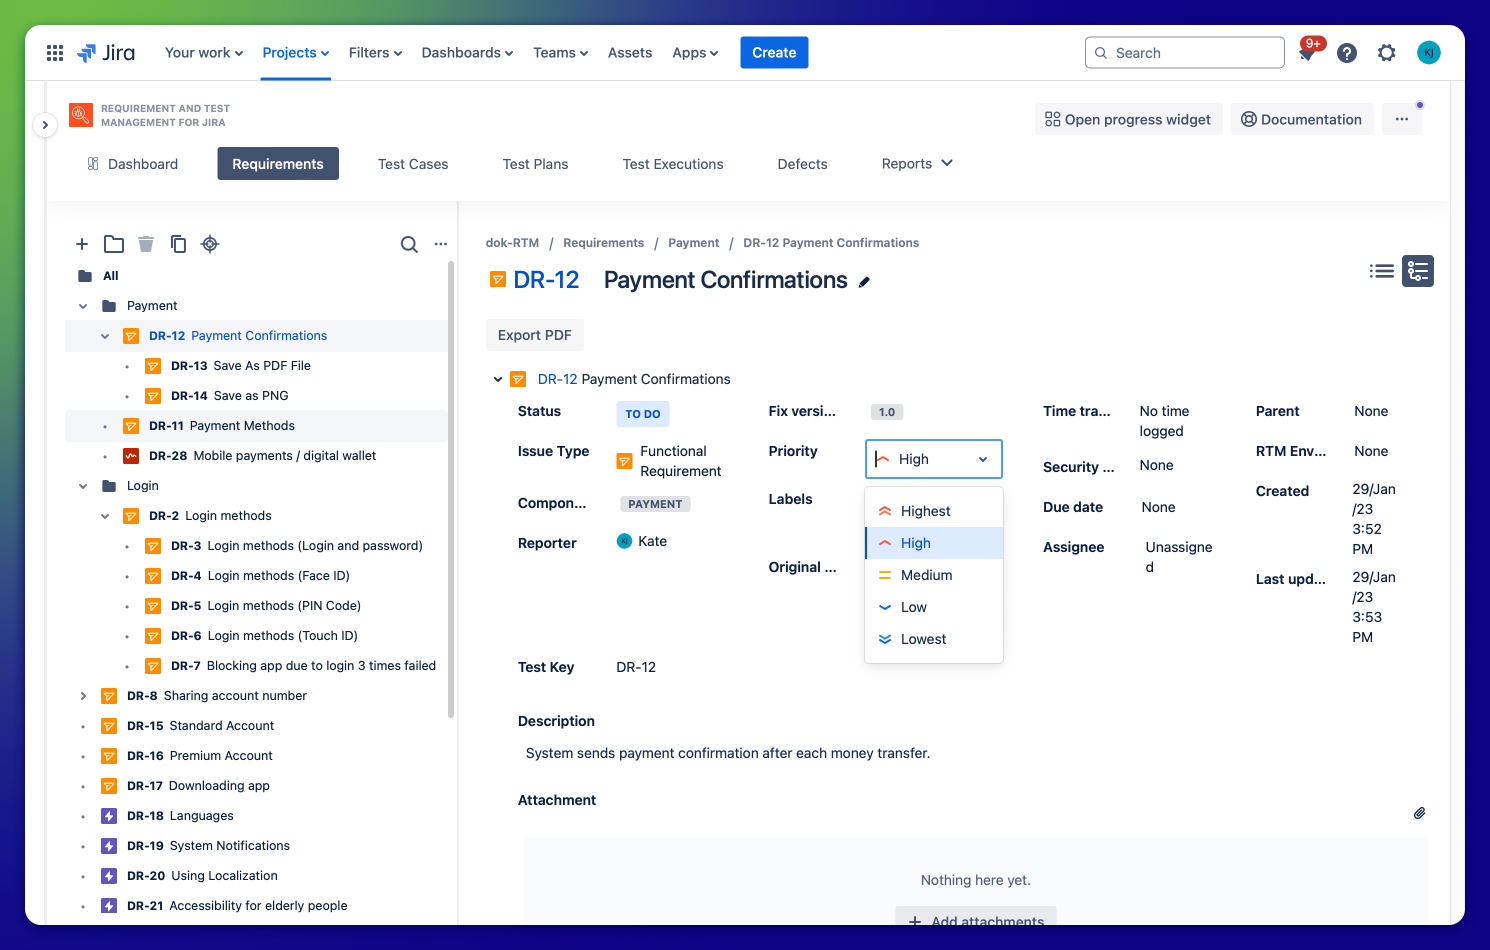This screenshot has height=950, width=1490.
Task: Open Jira notifications bell
Action: click(x=1306, y=52)
